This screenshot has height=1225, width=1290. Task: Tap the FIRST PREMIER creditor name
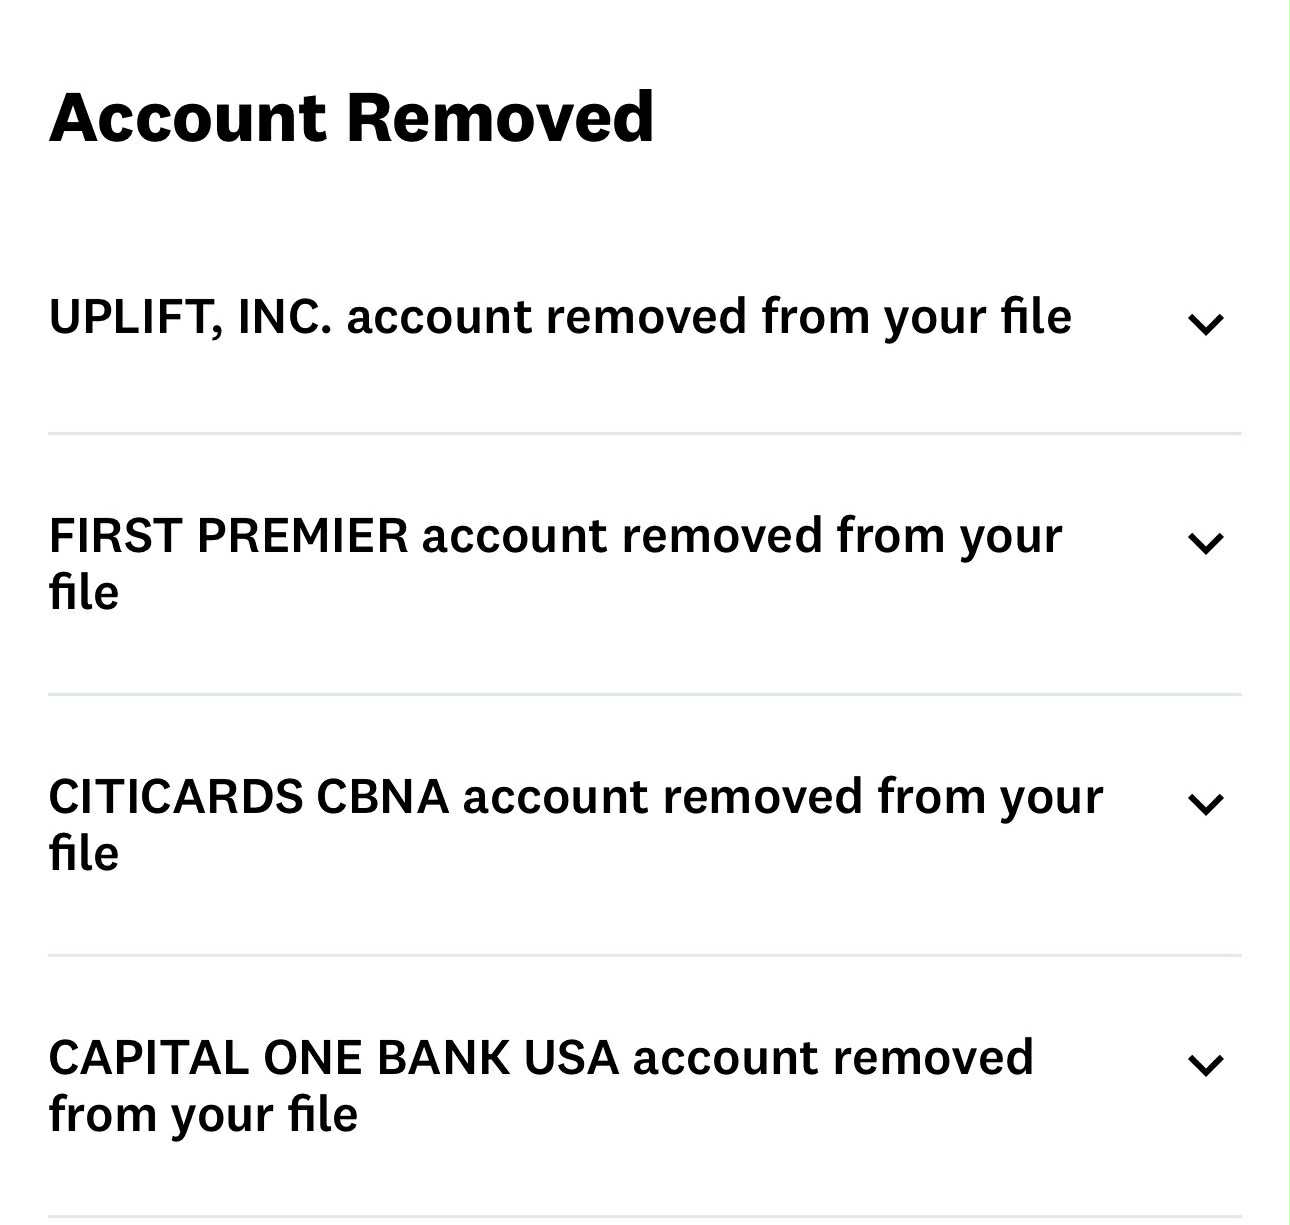coord(228,535)
